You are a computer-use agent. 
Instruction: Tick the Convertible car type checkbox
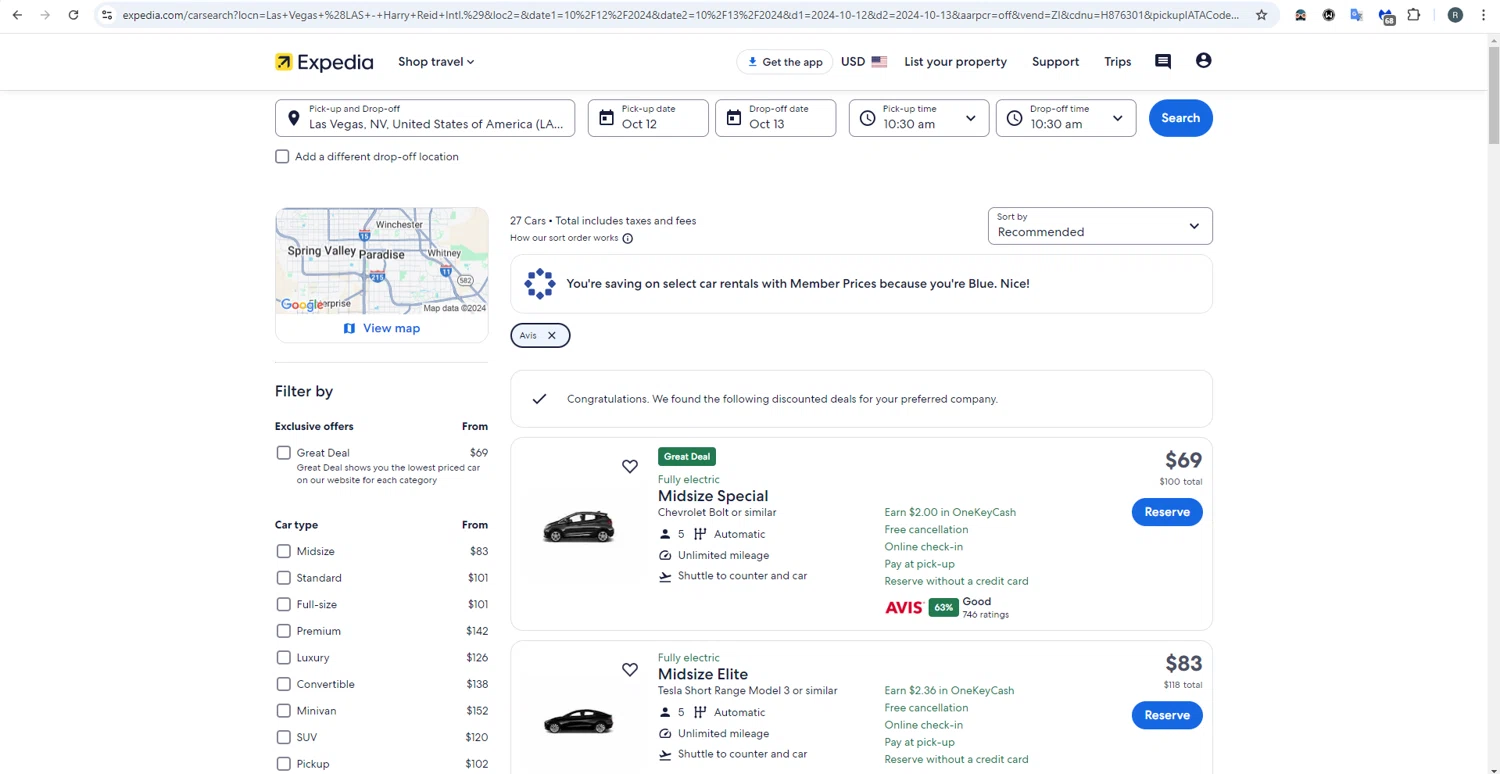(x=284, y=685)
